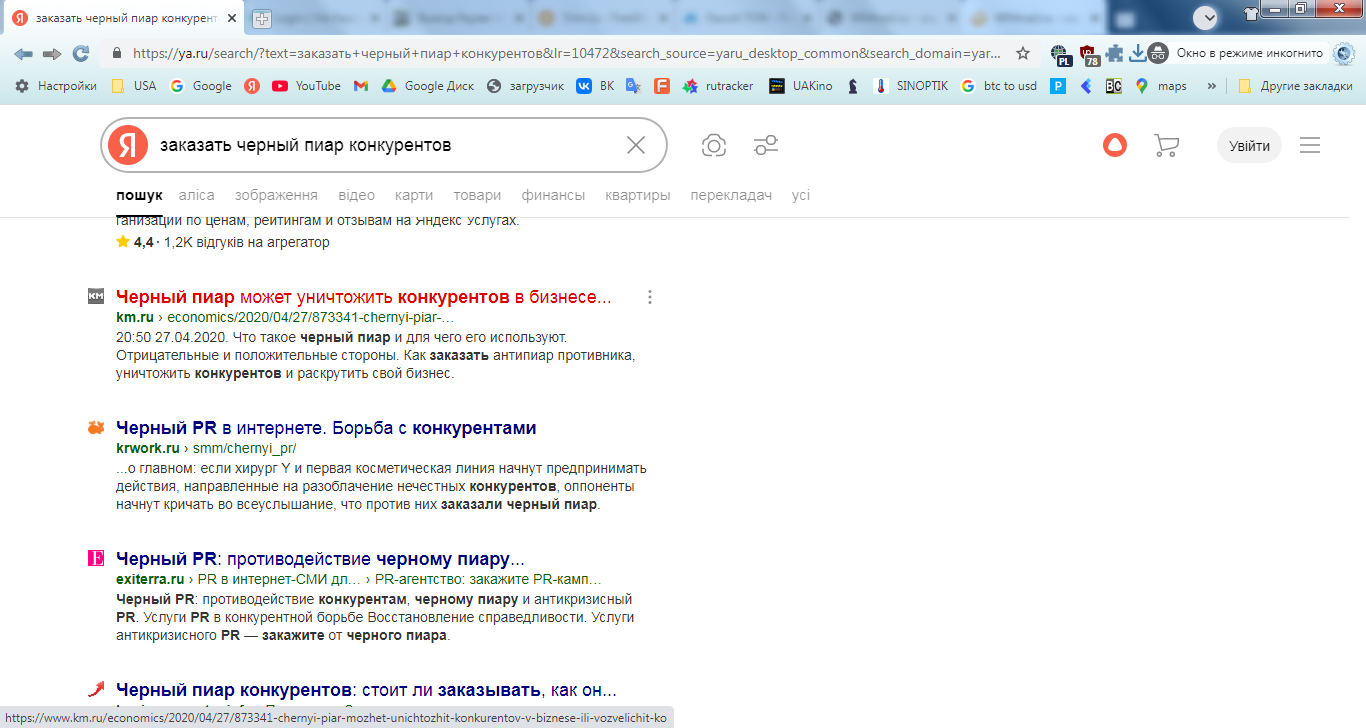1366x728 pixels.
Task: Open the shopping cart icon
Action: point(1166,146)
